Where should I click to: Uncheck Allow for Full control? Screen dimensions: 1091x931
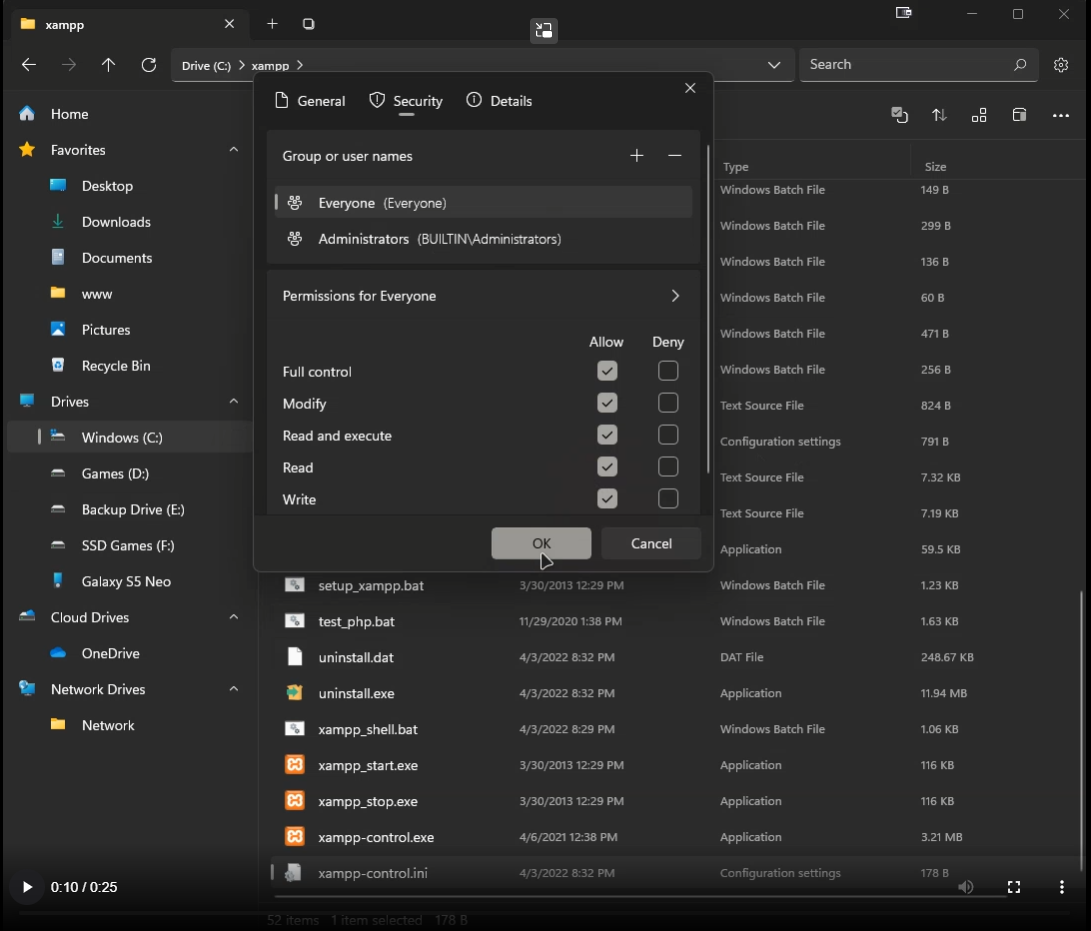tap(607, 371)
